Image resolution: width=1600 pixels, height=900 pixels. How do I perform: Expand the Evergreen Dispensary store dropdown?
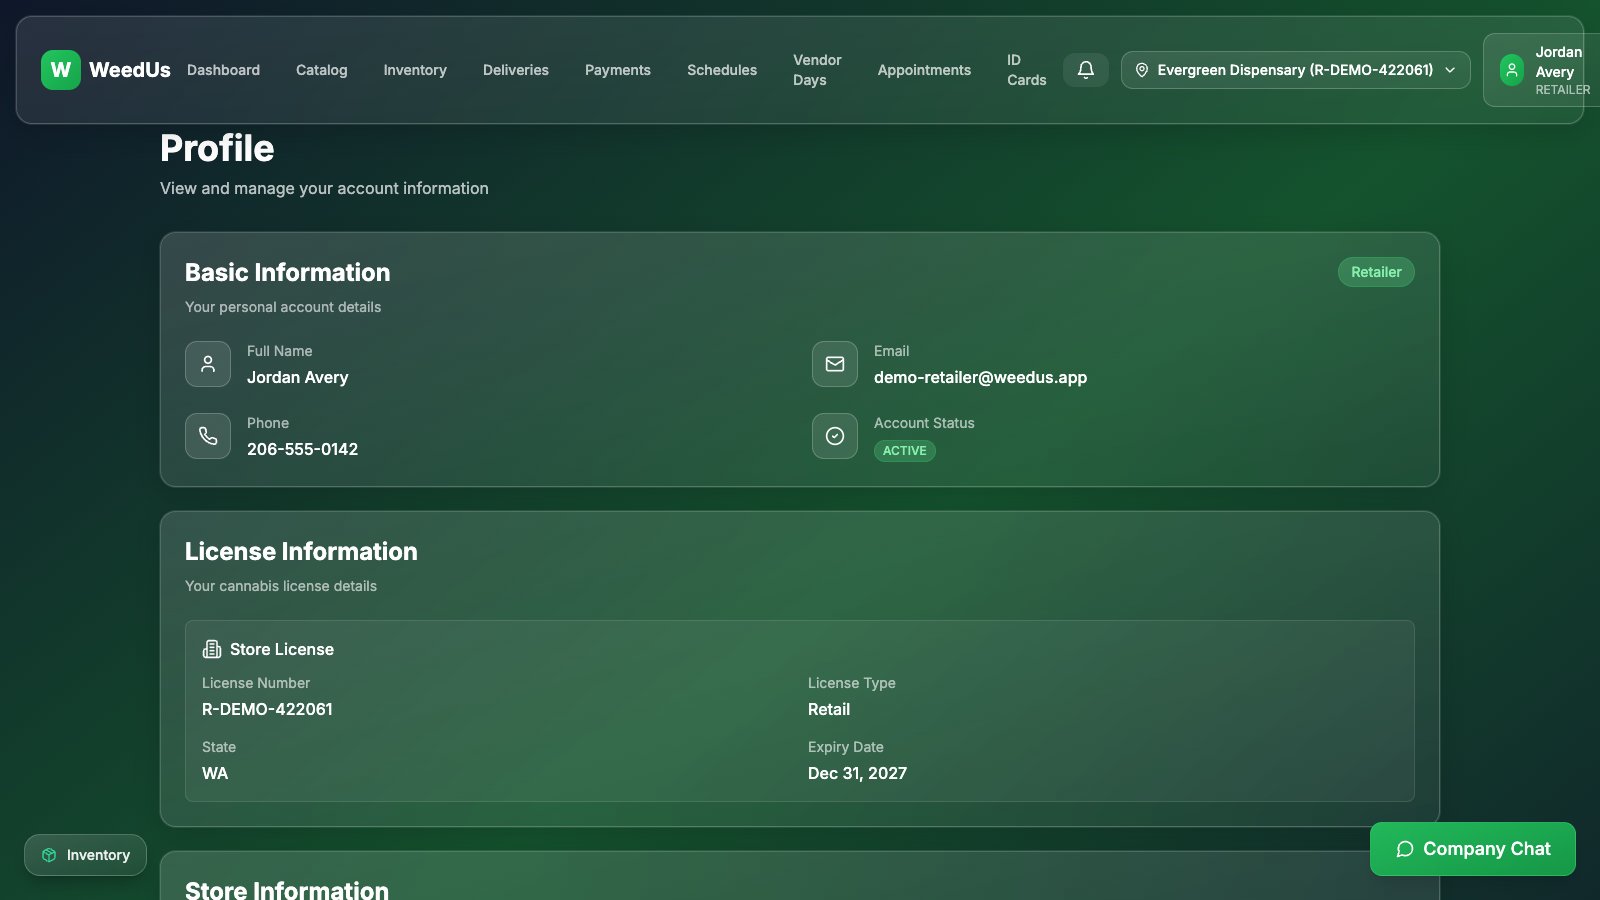[x=1295, y=70]
